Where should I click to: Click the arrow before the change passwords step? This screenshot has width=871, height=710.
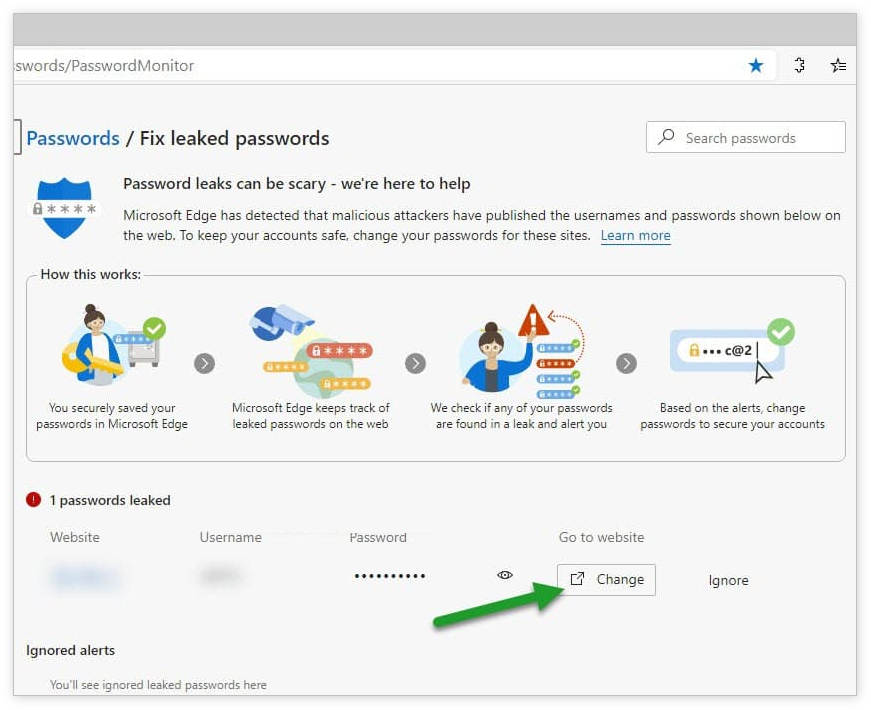coord(627,363)
